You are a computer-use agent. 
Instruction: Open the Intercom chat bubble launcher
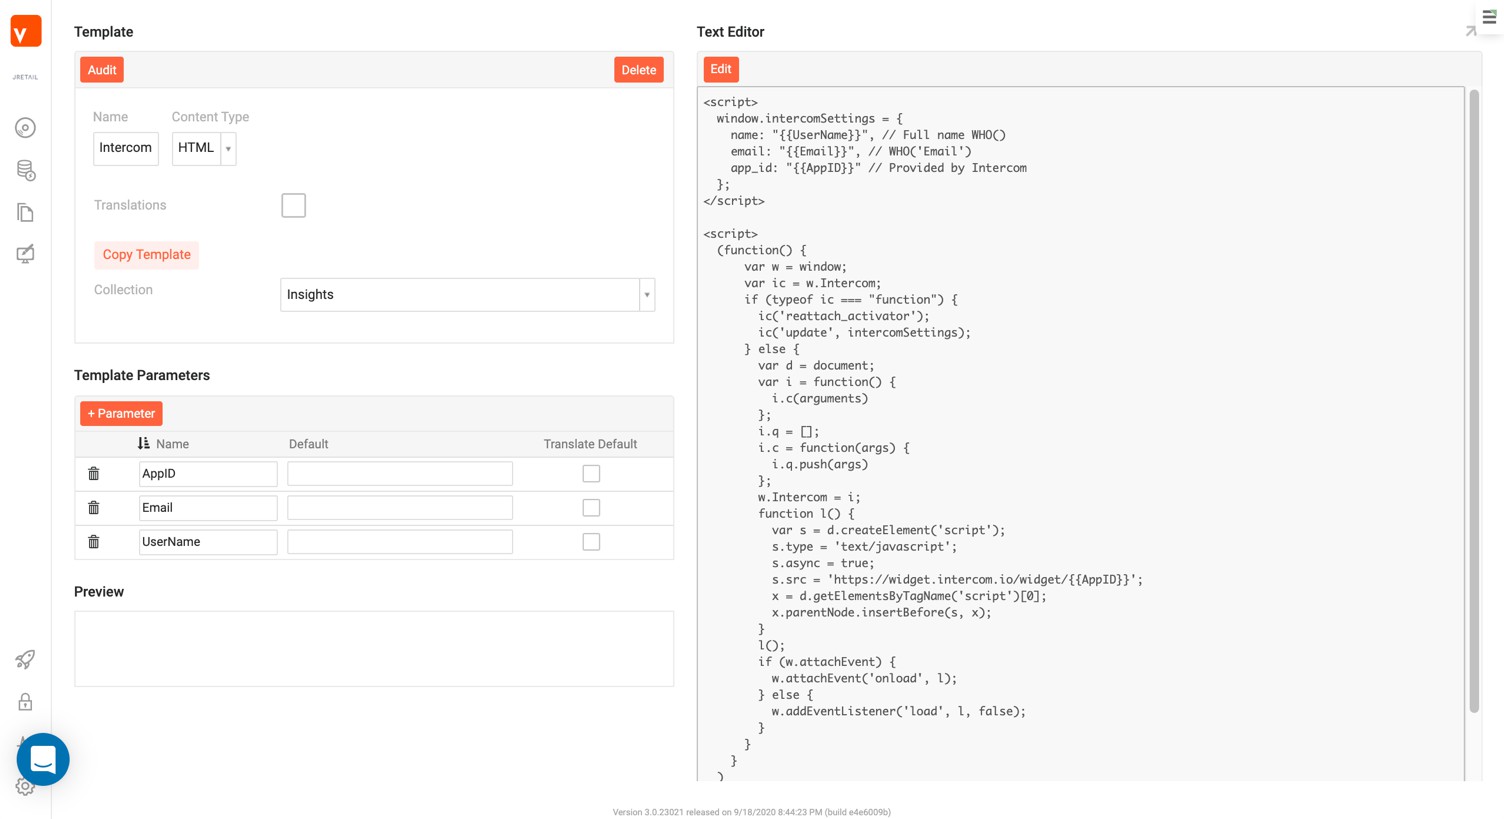coord(43,759)
